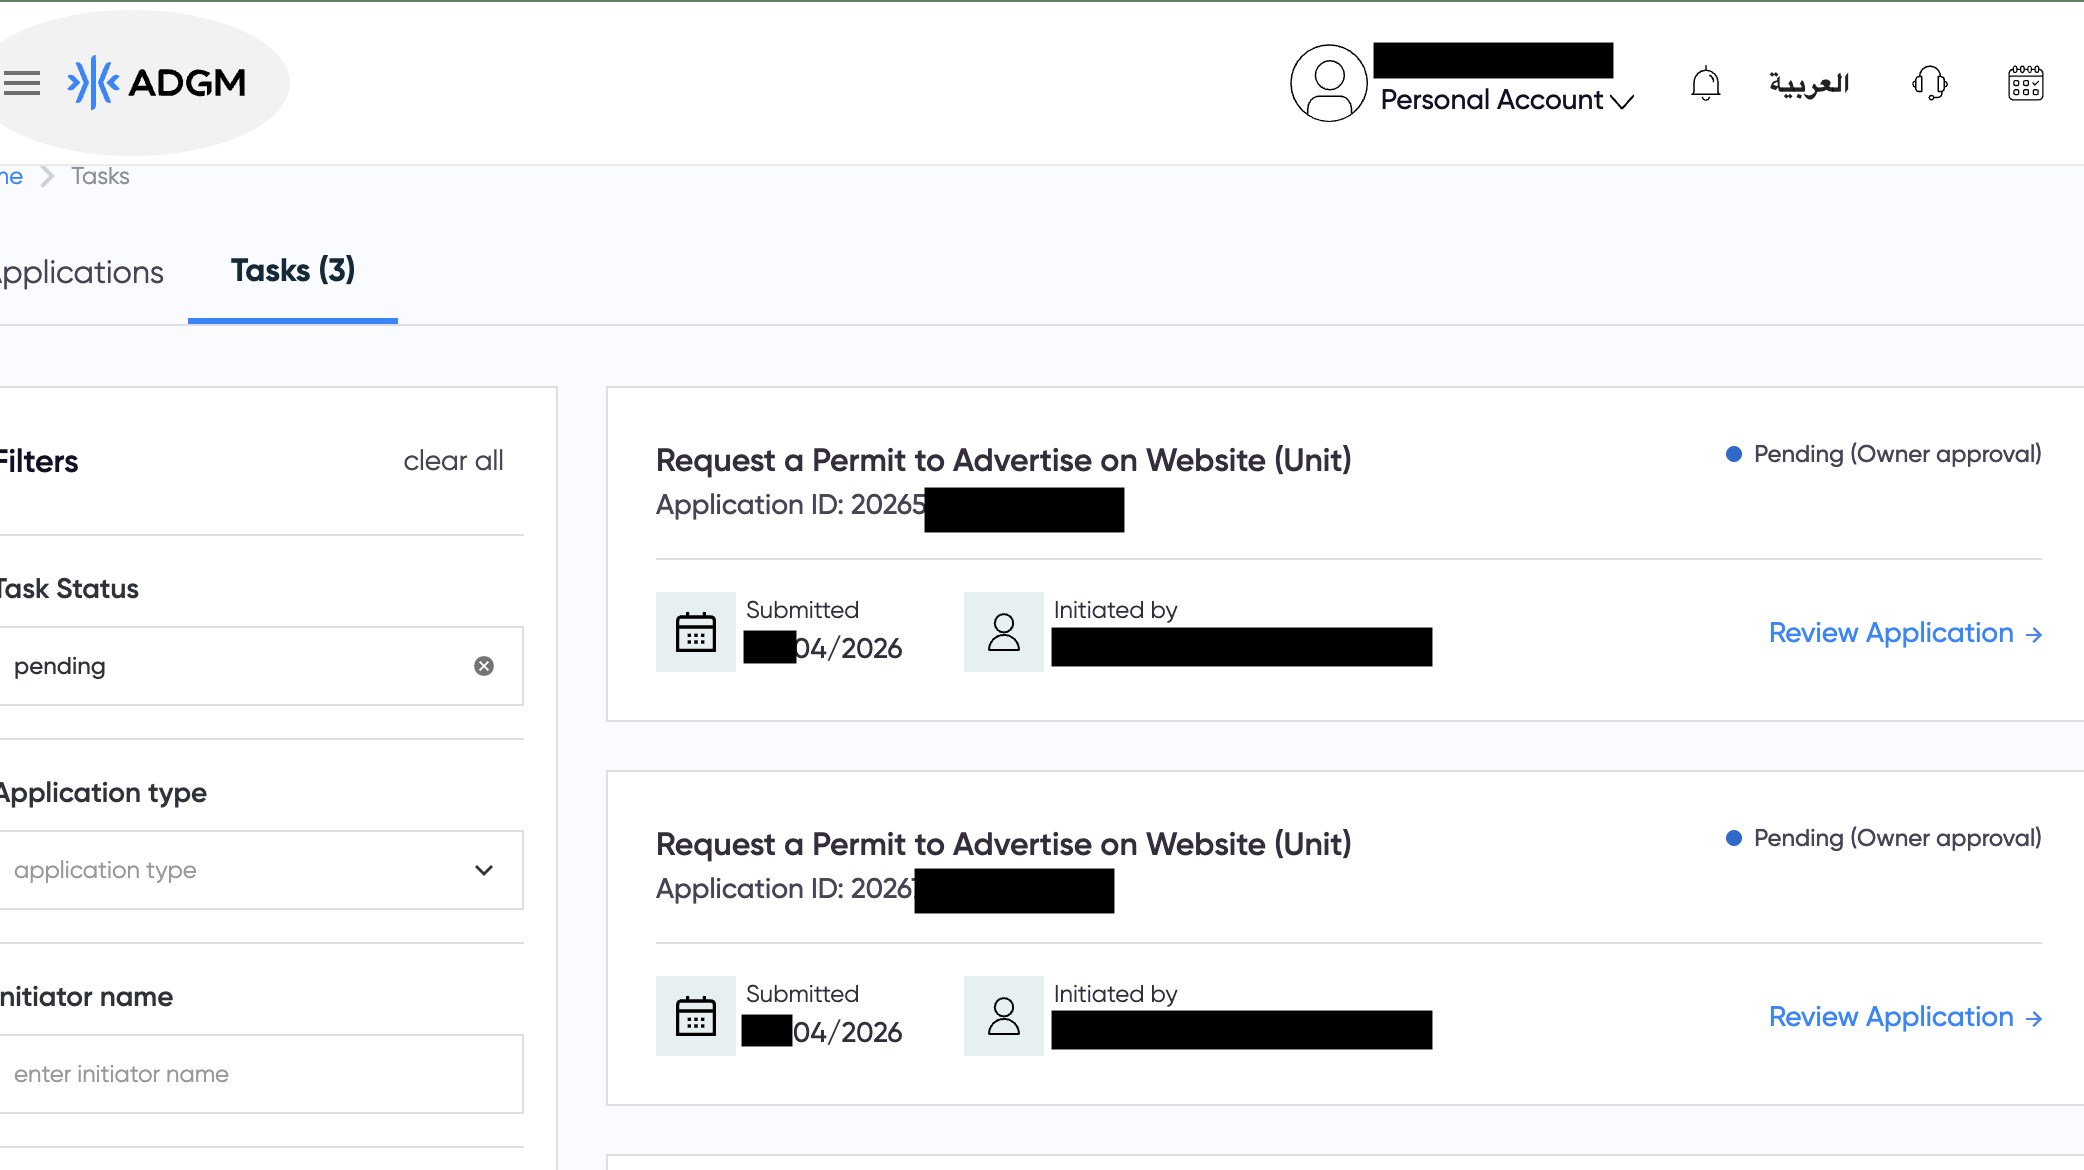Open the hamburger navigation menu
This screenshot has width=2084, height=1170.
[x=22, y=84]
